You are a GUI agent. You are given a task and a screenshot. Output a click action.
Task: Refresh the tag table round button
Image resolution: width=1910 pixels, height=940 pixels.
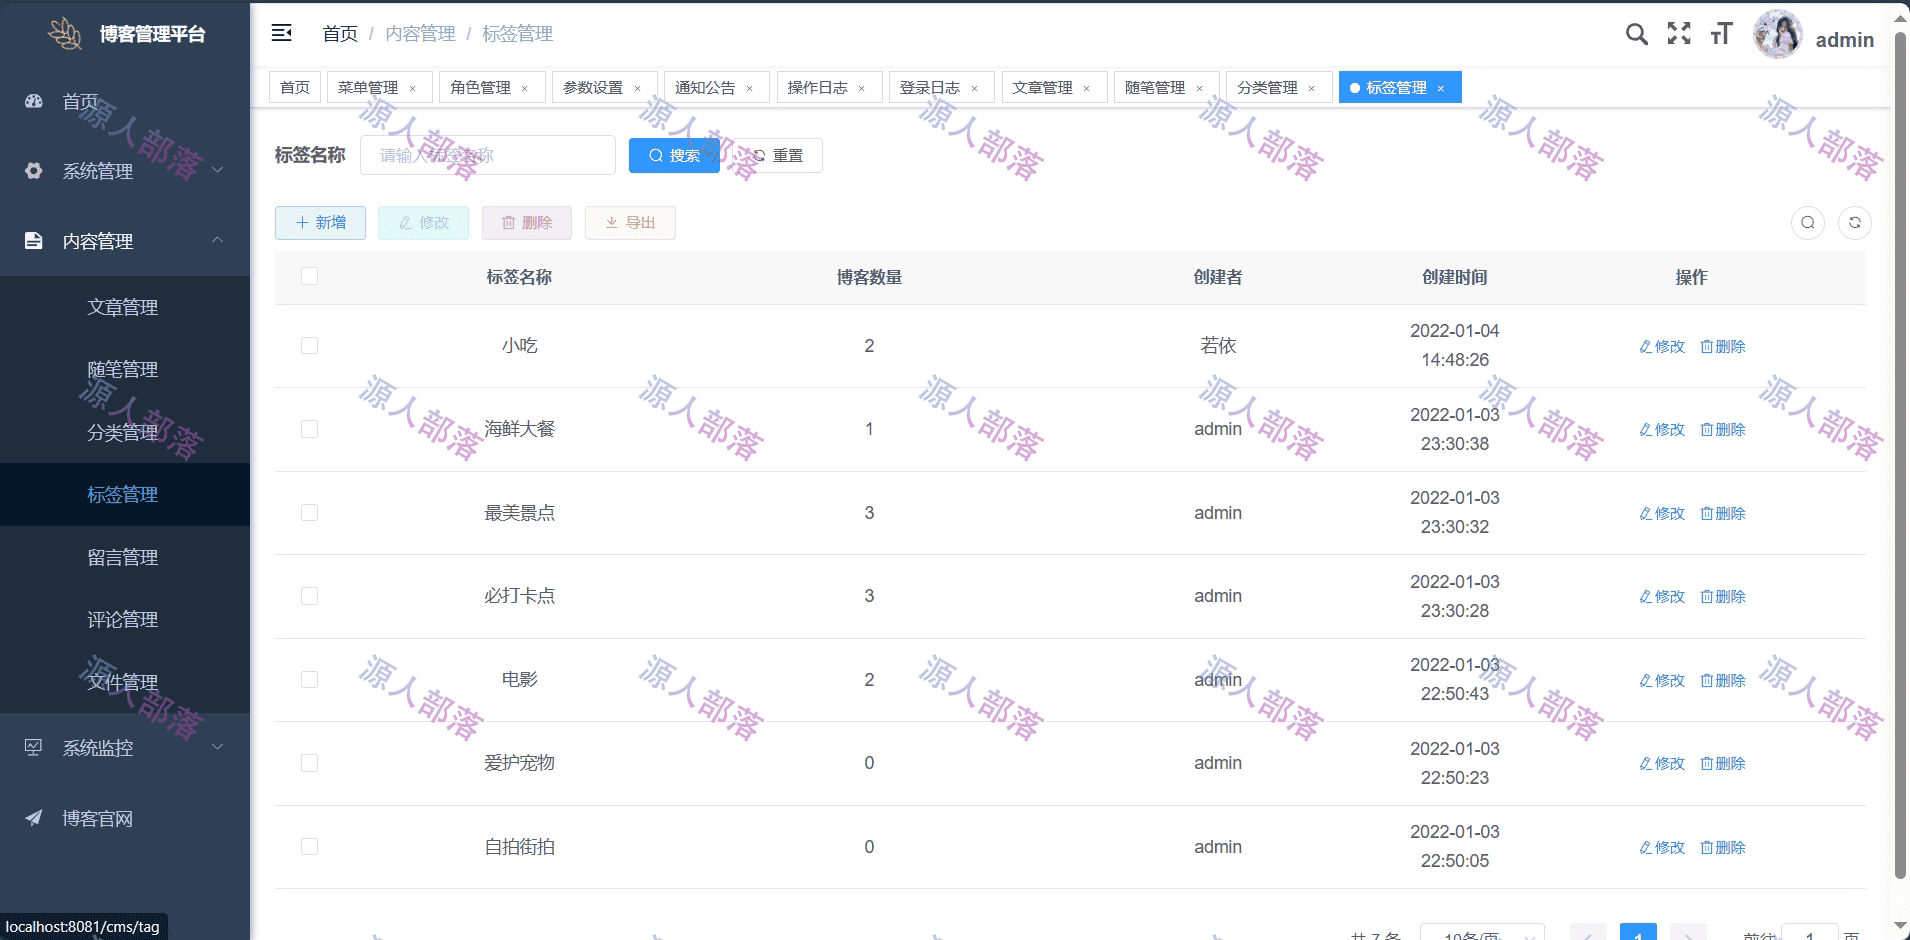1855,223
